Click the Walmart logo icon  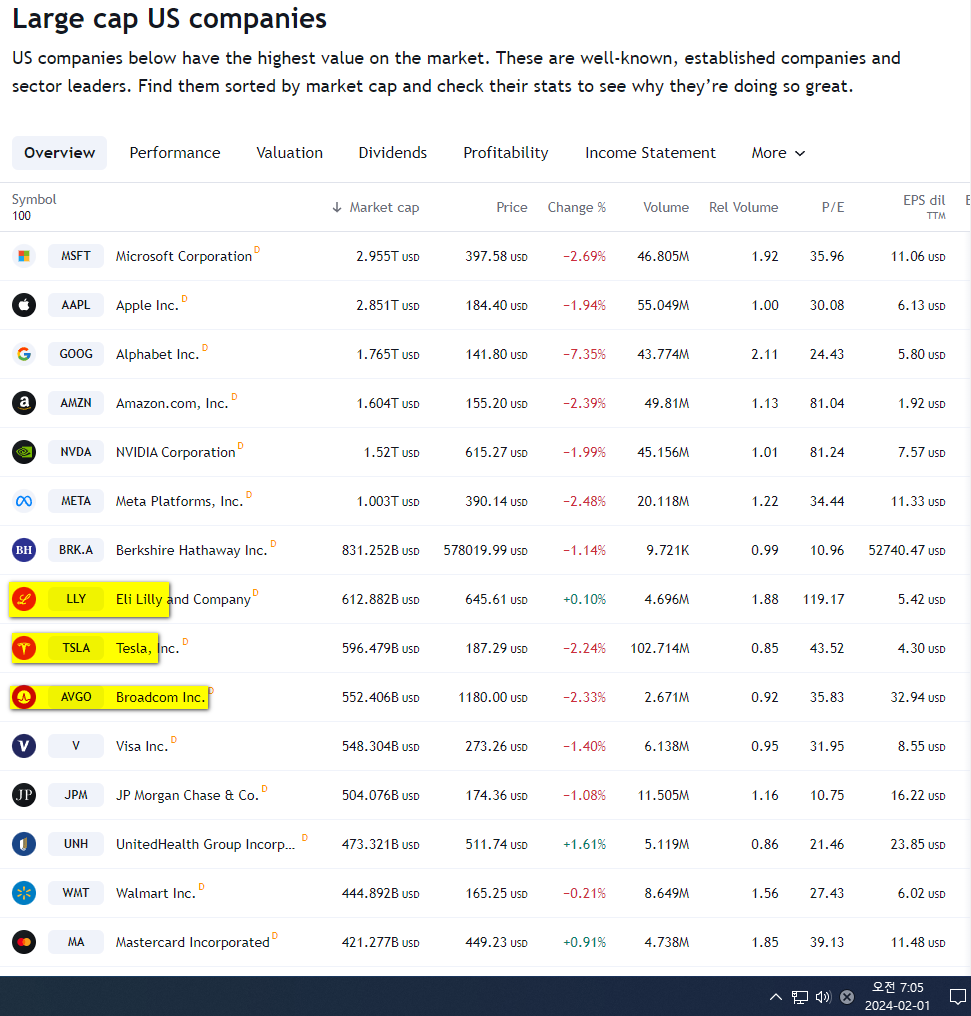coord(24,893)
